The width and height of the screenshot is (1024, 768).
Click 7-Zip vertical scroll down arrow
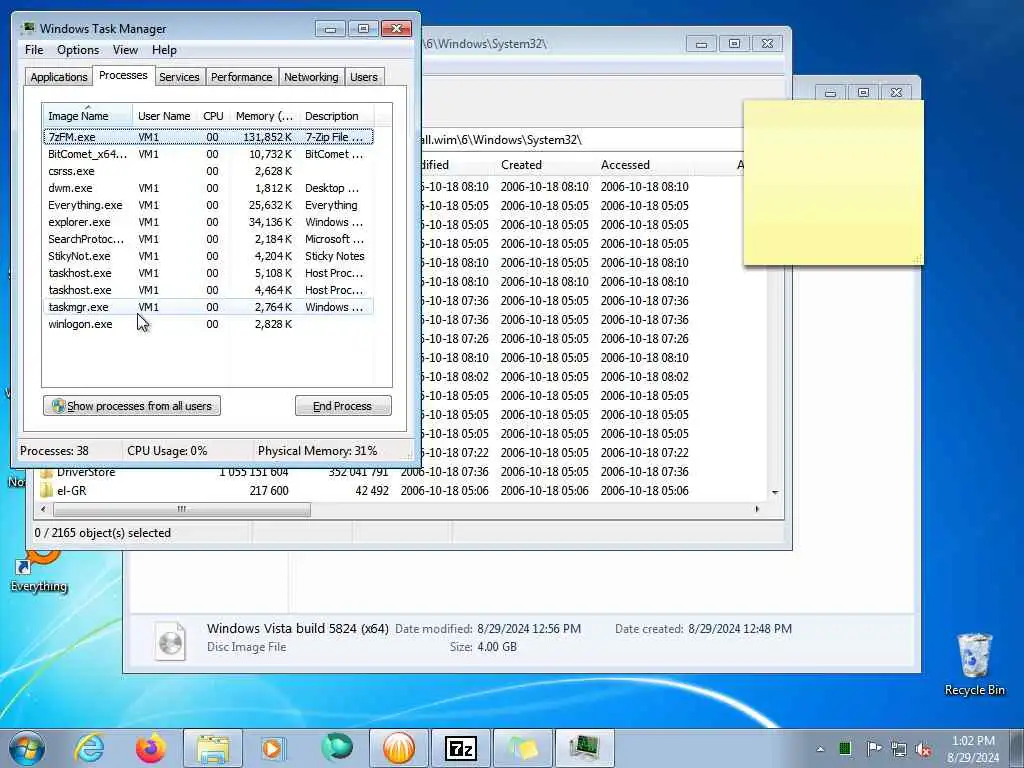(775, 492)
